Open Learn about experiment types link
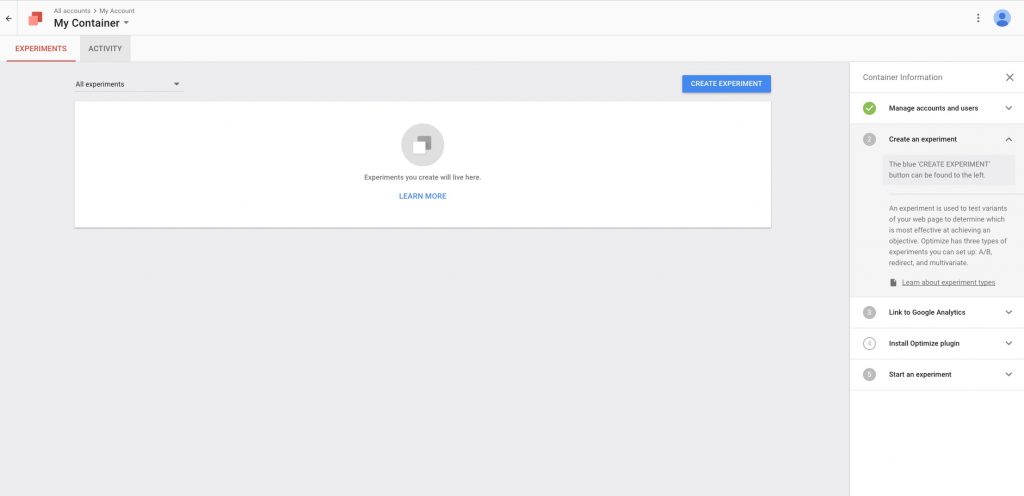1024x496 pixels. tap(948, 283)
